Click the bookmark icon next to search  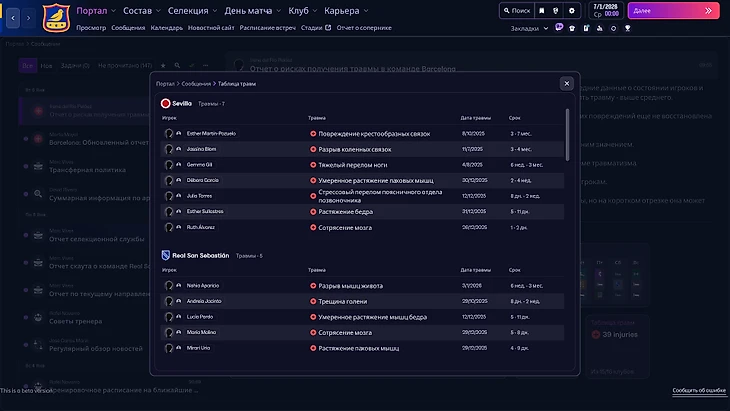pyautogui.click(x=542, y=10)
